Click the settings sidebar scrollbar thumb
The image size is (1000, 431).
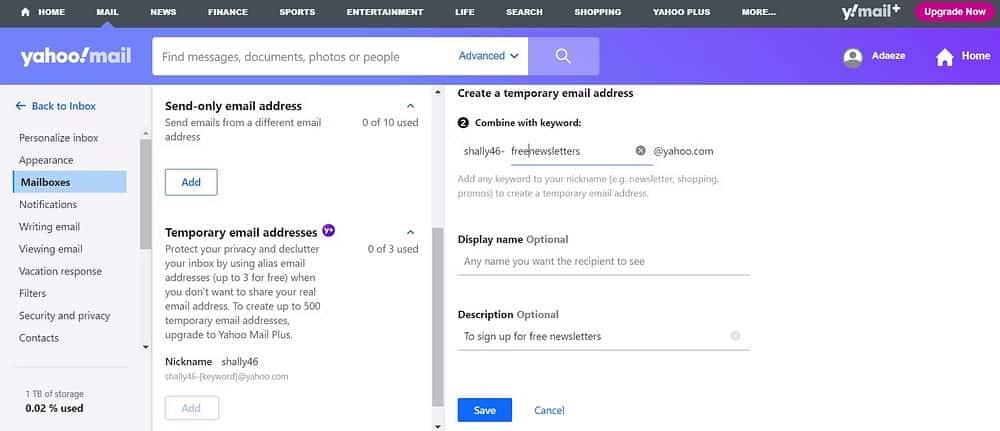[x=145, y=194]
